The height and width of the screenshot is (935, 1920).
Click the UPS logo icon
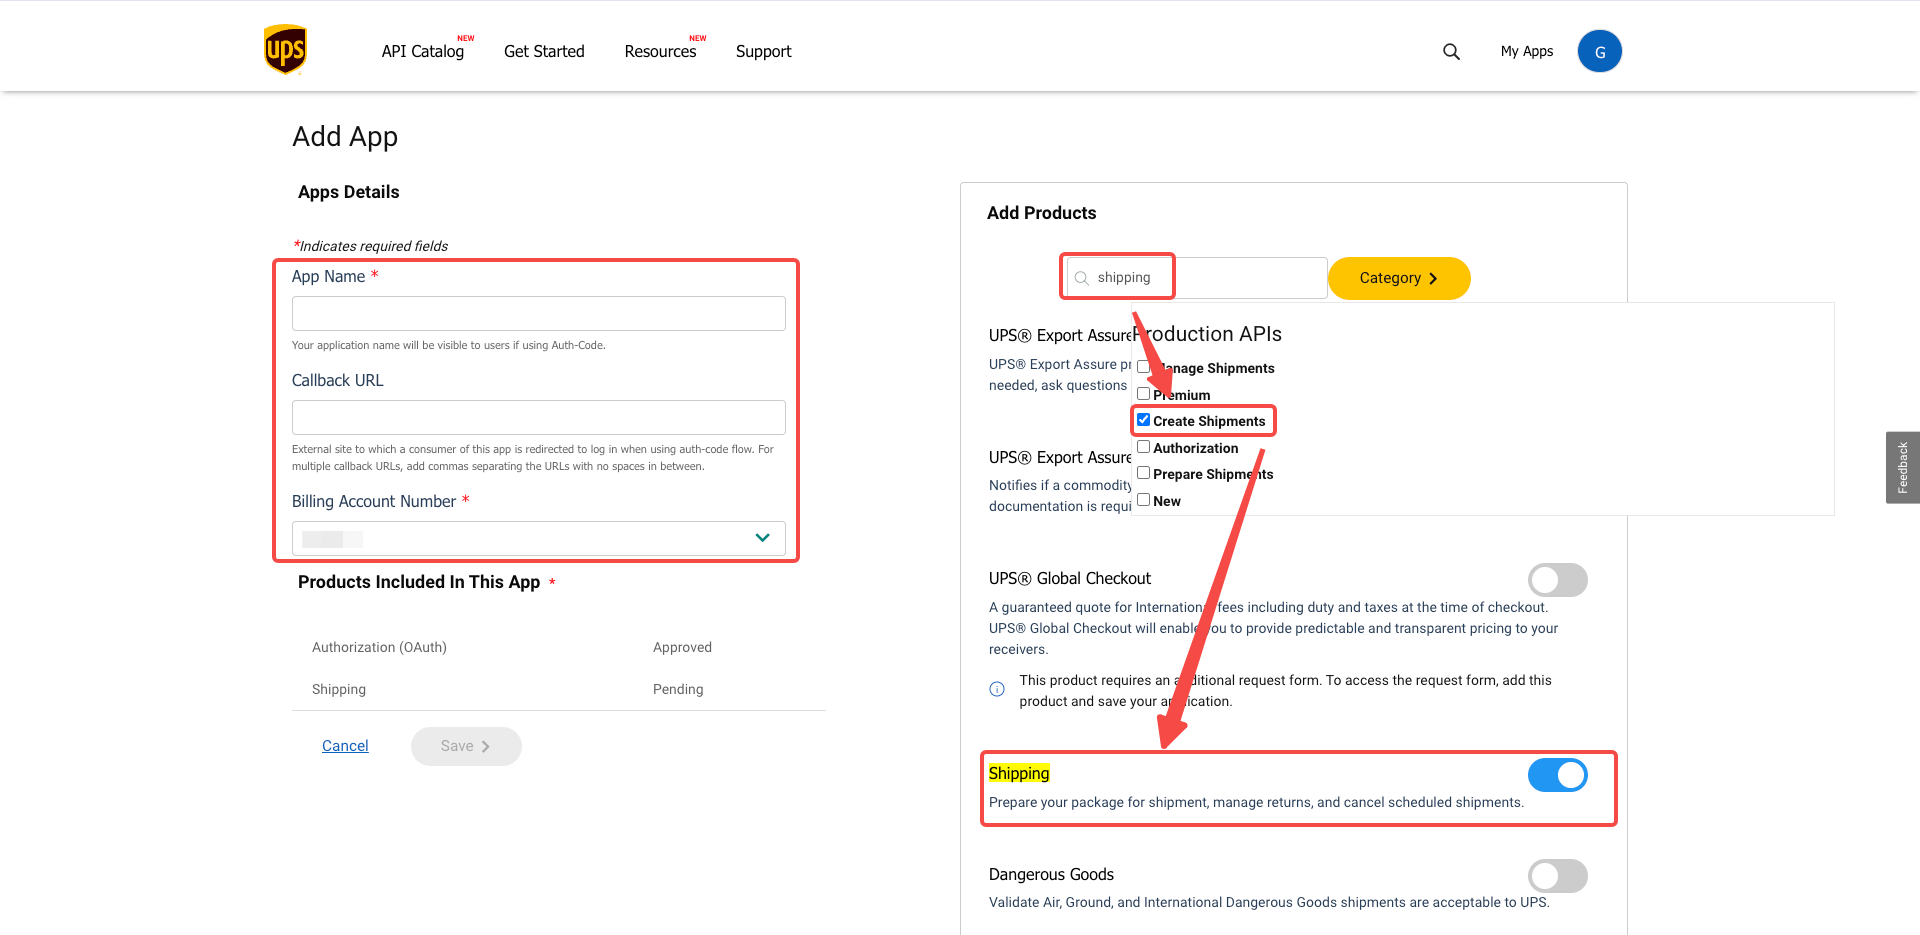[x=285, y=50]
